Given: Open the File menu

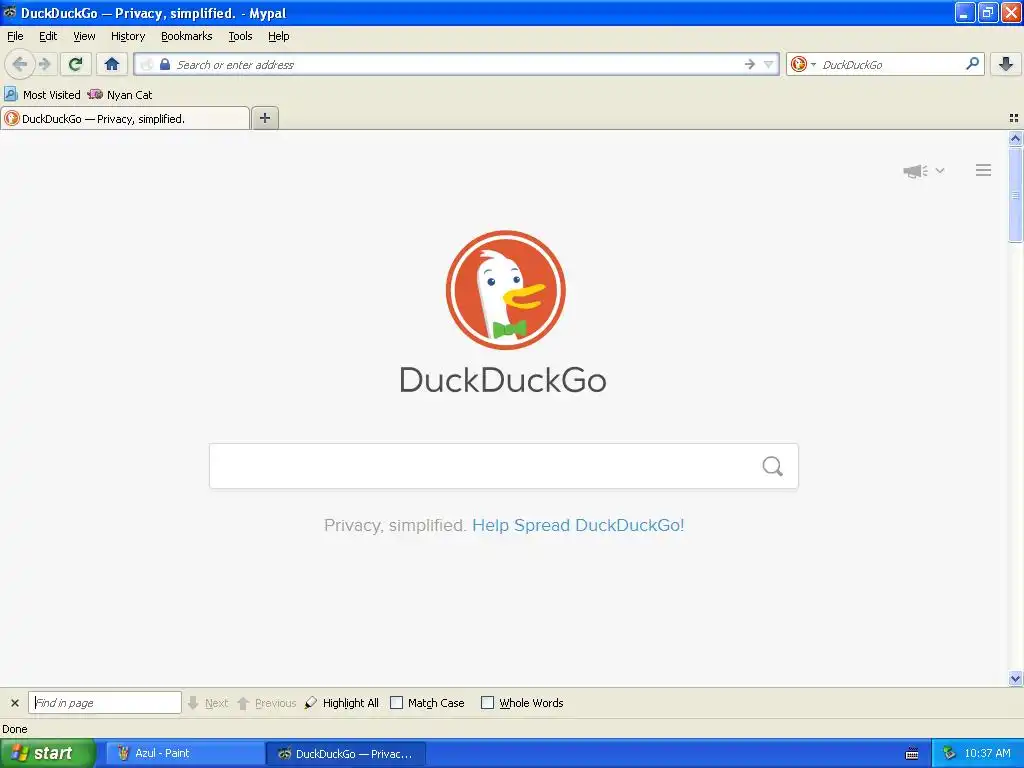Looking at the screenshot, I should click(x=15, y=36).
